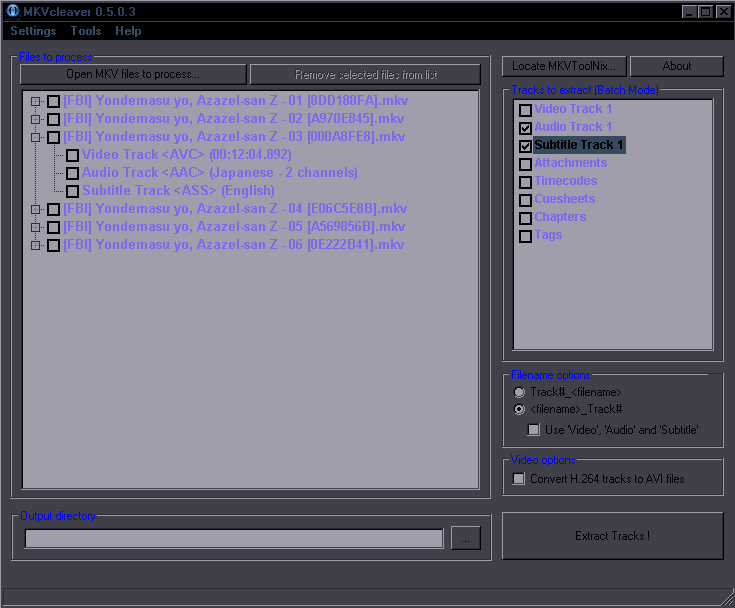Image resolution: width=735 pixels, height=608 pixels.
Task: Click the Subtitle Track 1 label in batch list
Action: point(579,145)
